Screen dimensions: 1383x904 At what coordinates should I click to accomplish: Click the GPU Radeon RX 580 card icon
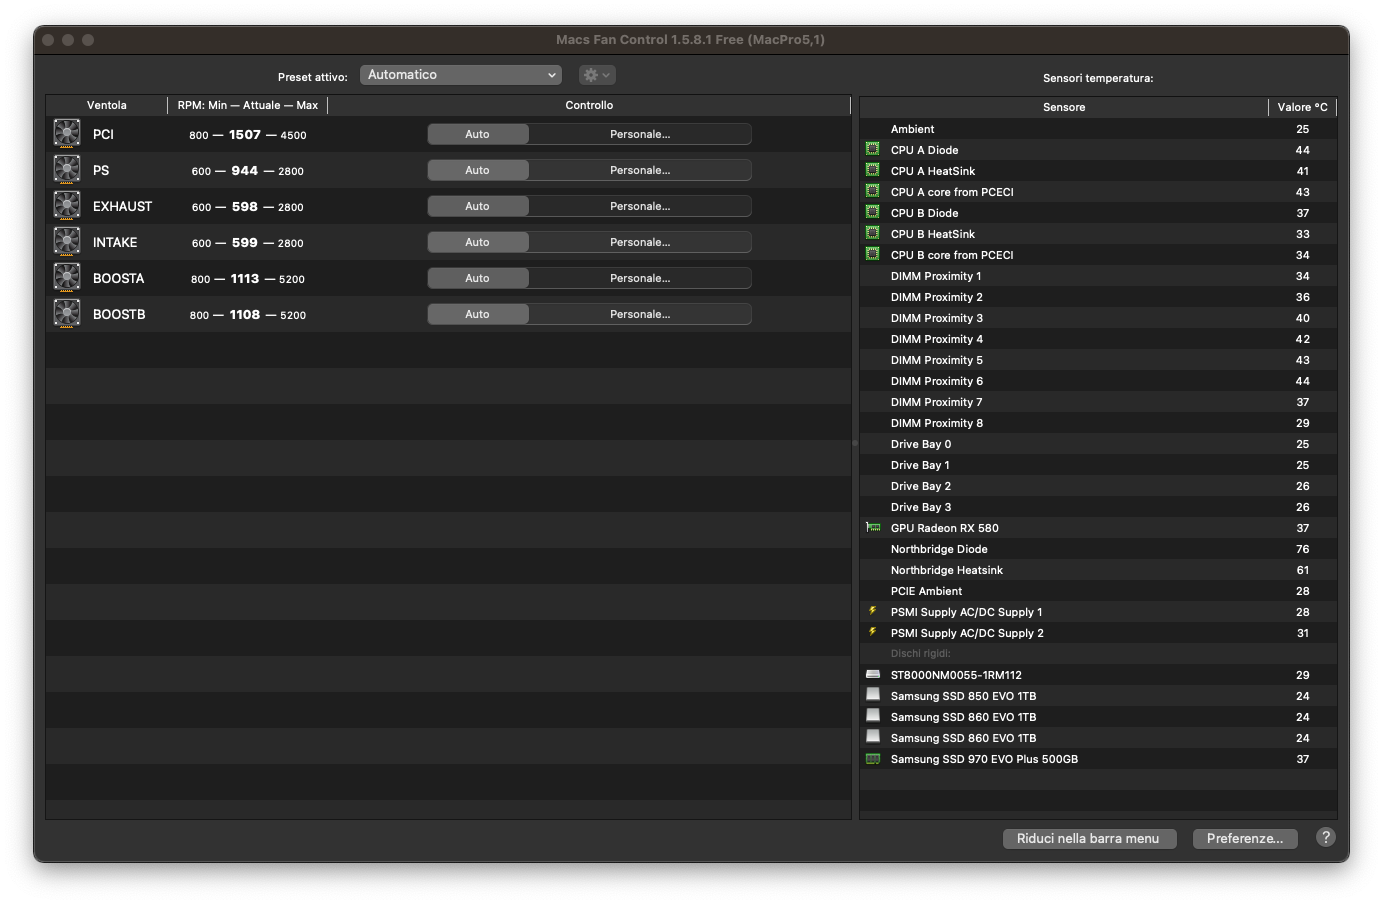(x=873, y=527)
